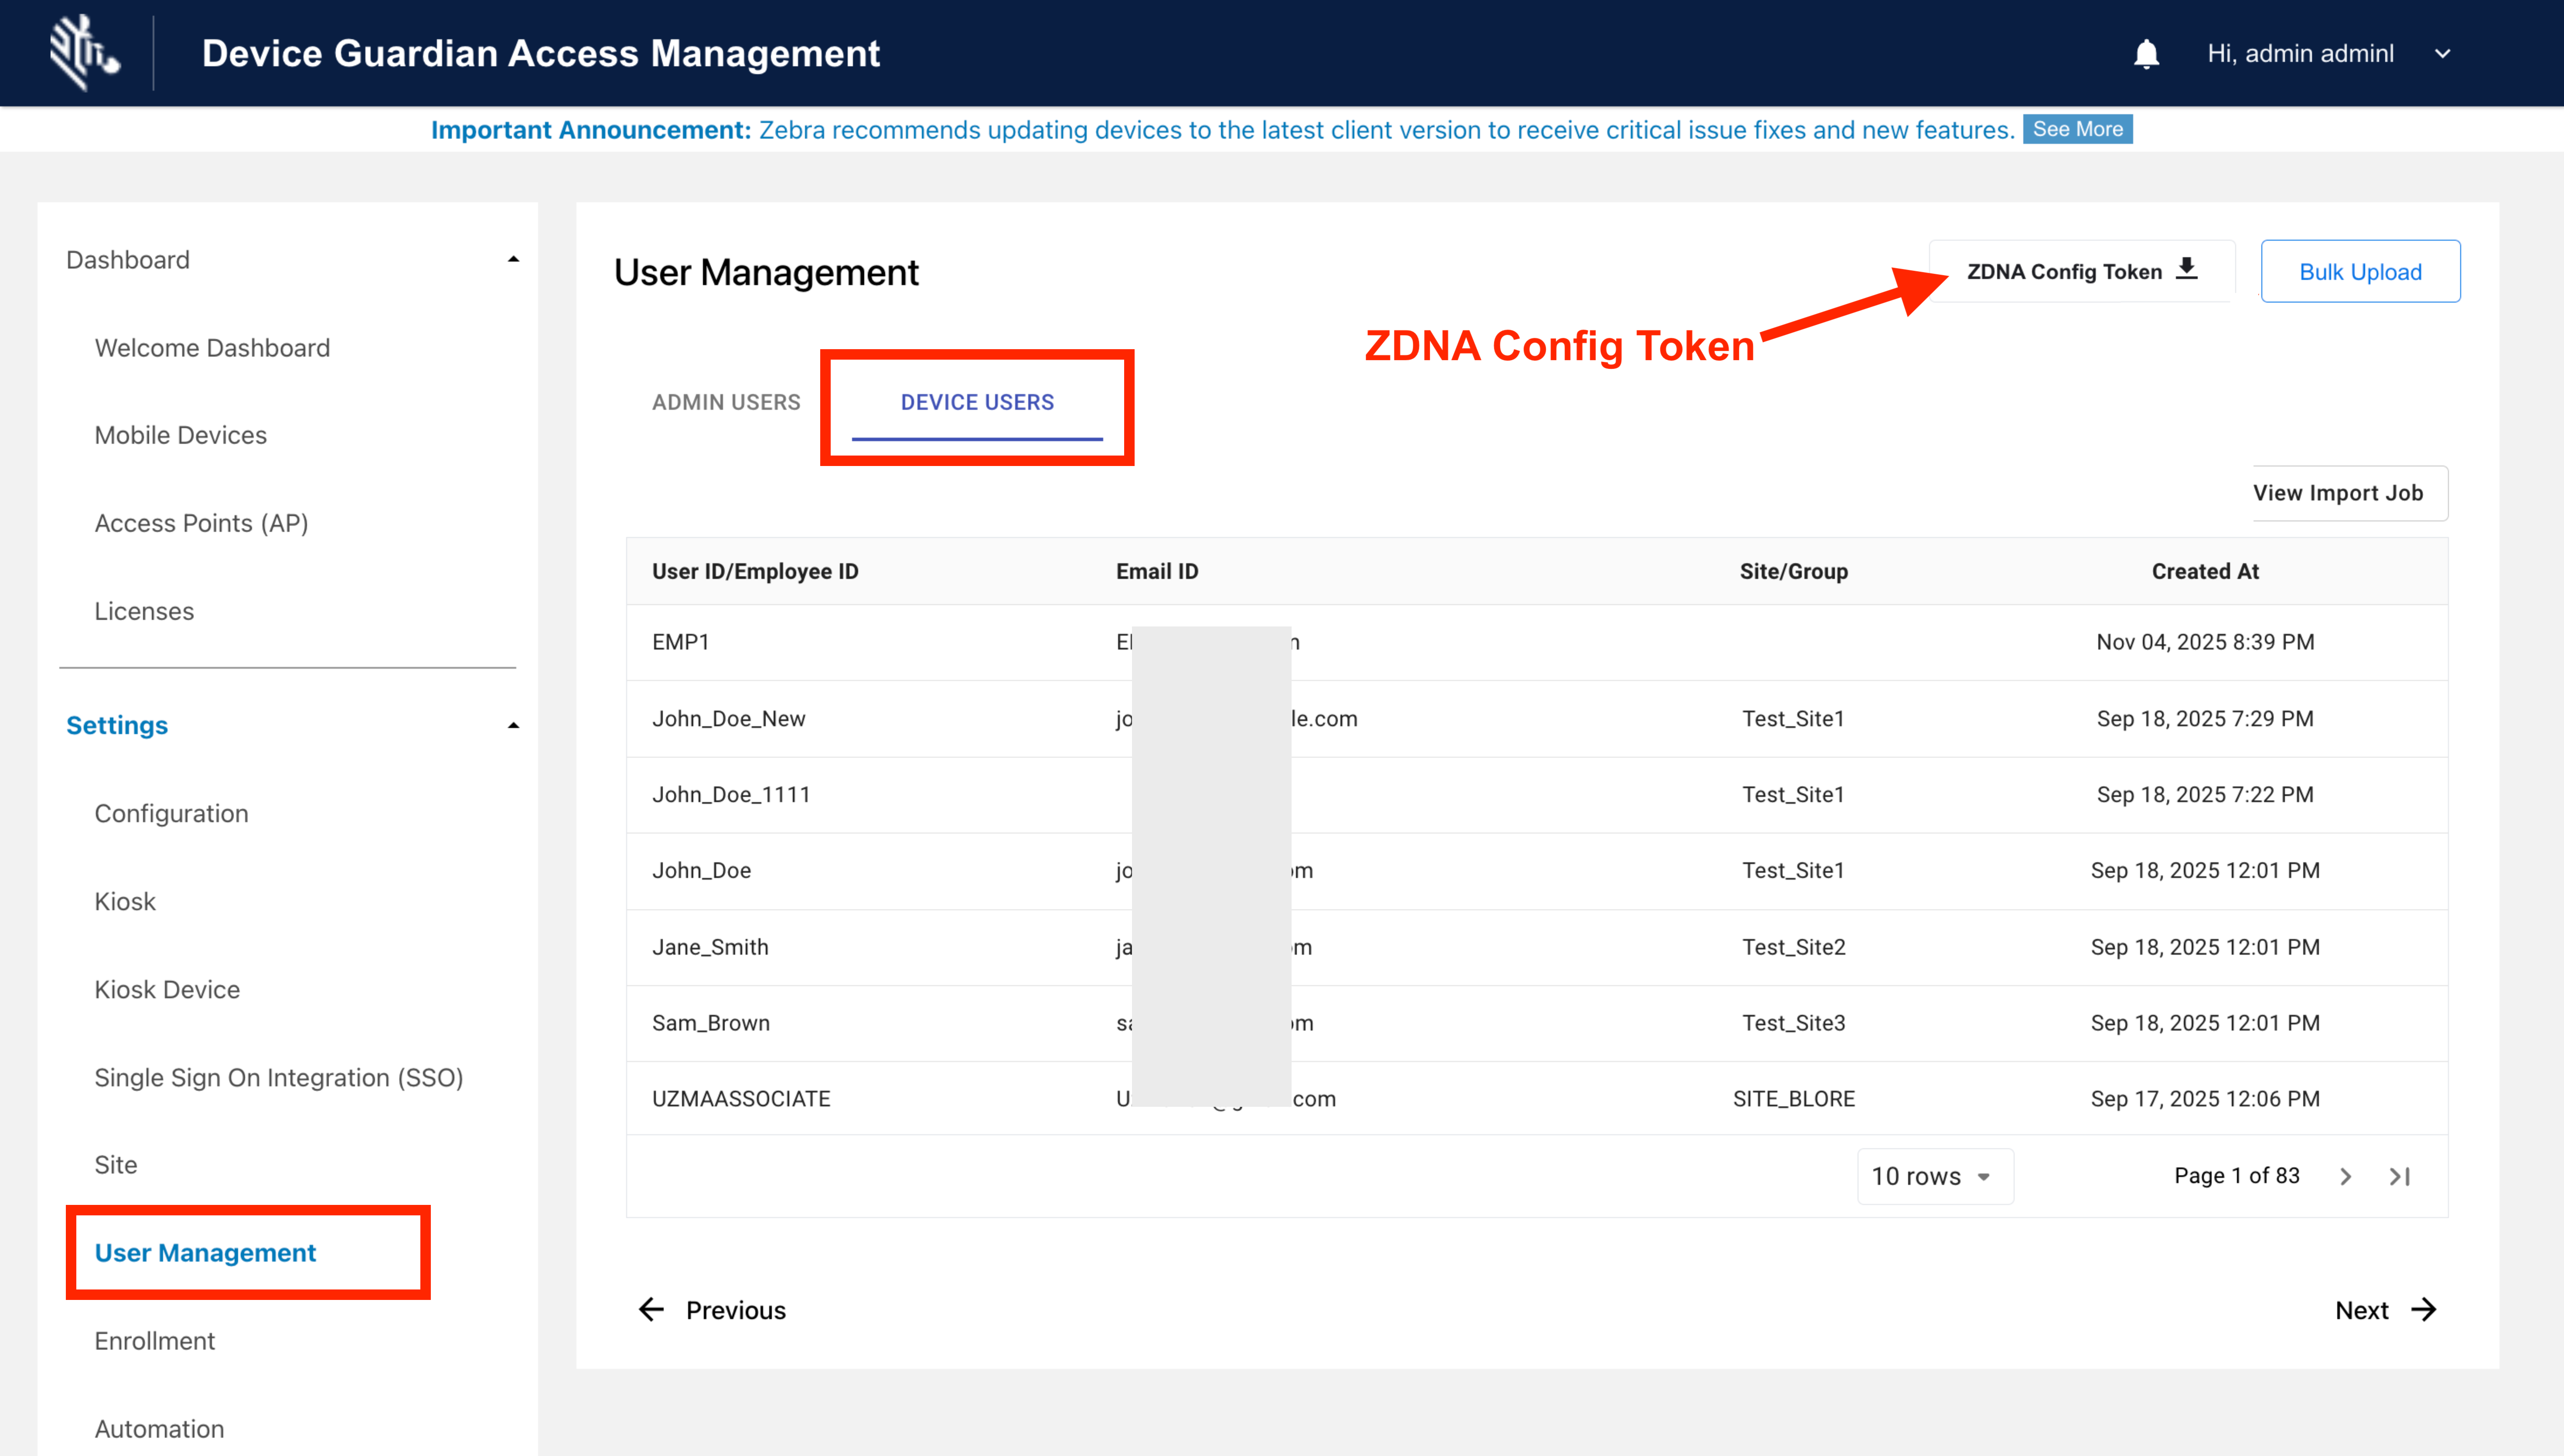The image size is (2564, 1456).
Task: Switch to the Admin Users tab
Action: tap(726, 402)
